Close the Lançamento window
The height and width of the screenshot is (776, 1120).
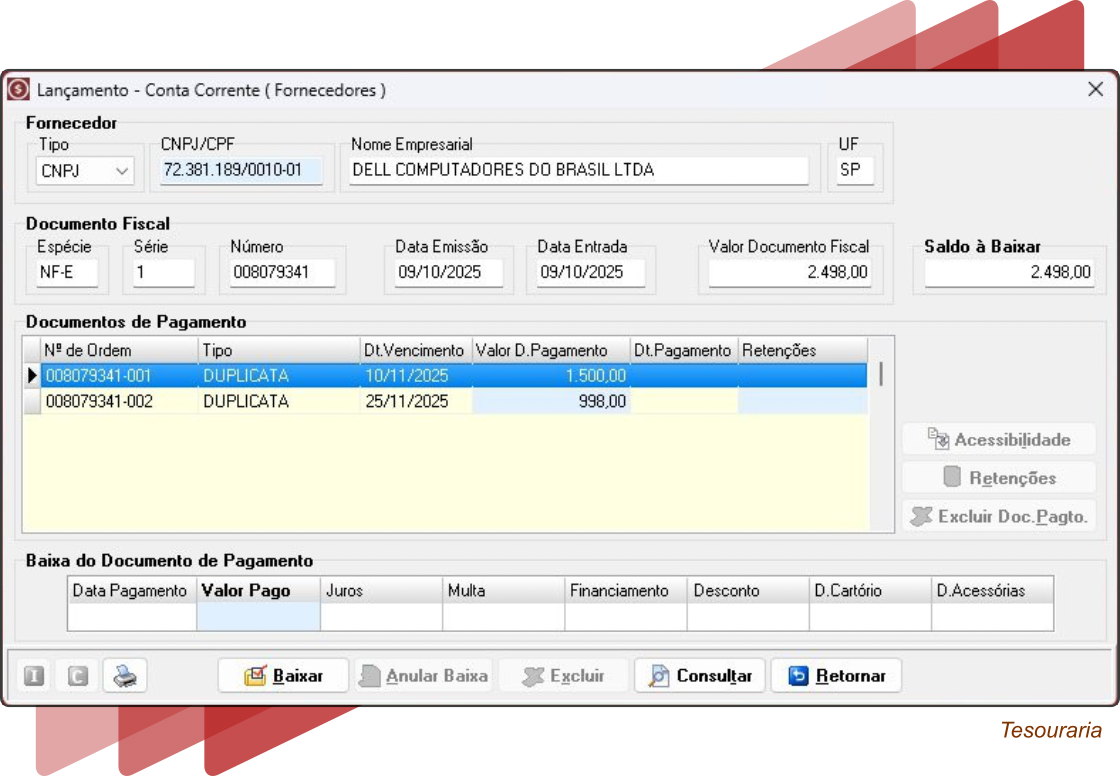(x=1095, y=90)
